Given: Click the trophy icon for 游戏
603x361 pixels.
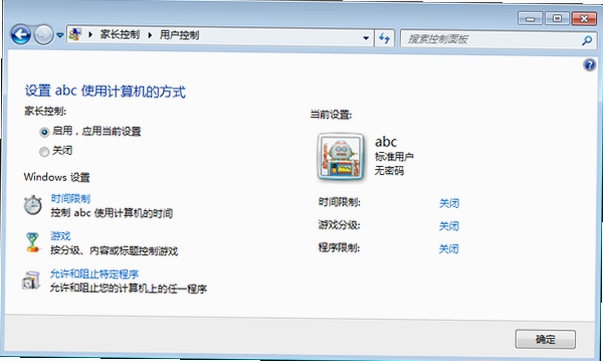Looking at the screenshot, I should point(33,242).
